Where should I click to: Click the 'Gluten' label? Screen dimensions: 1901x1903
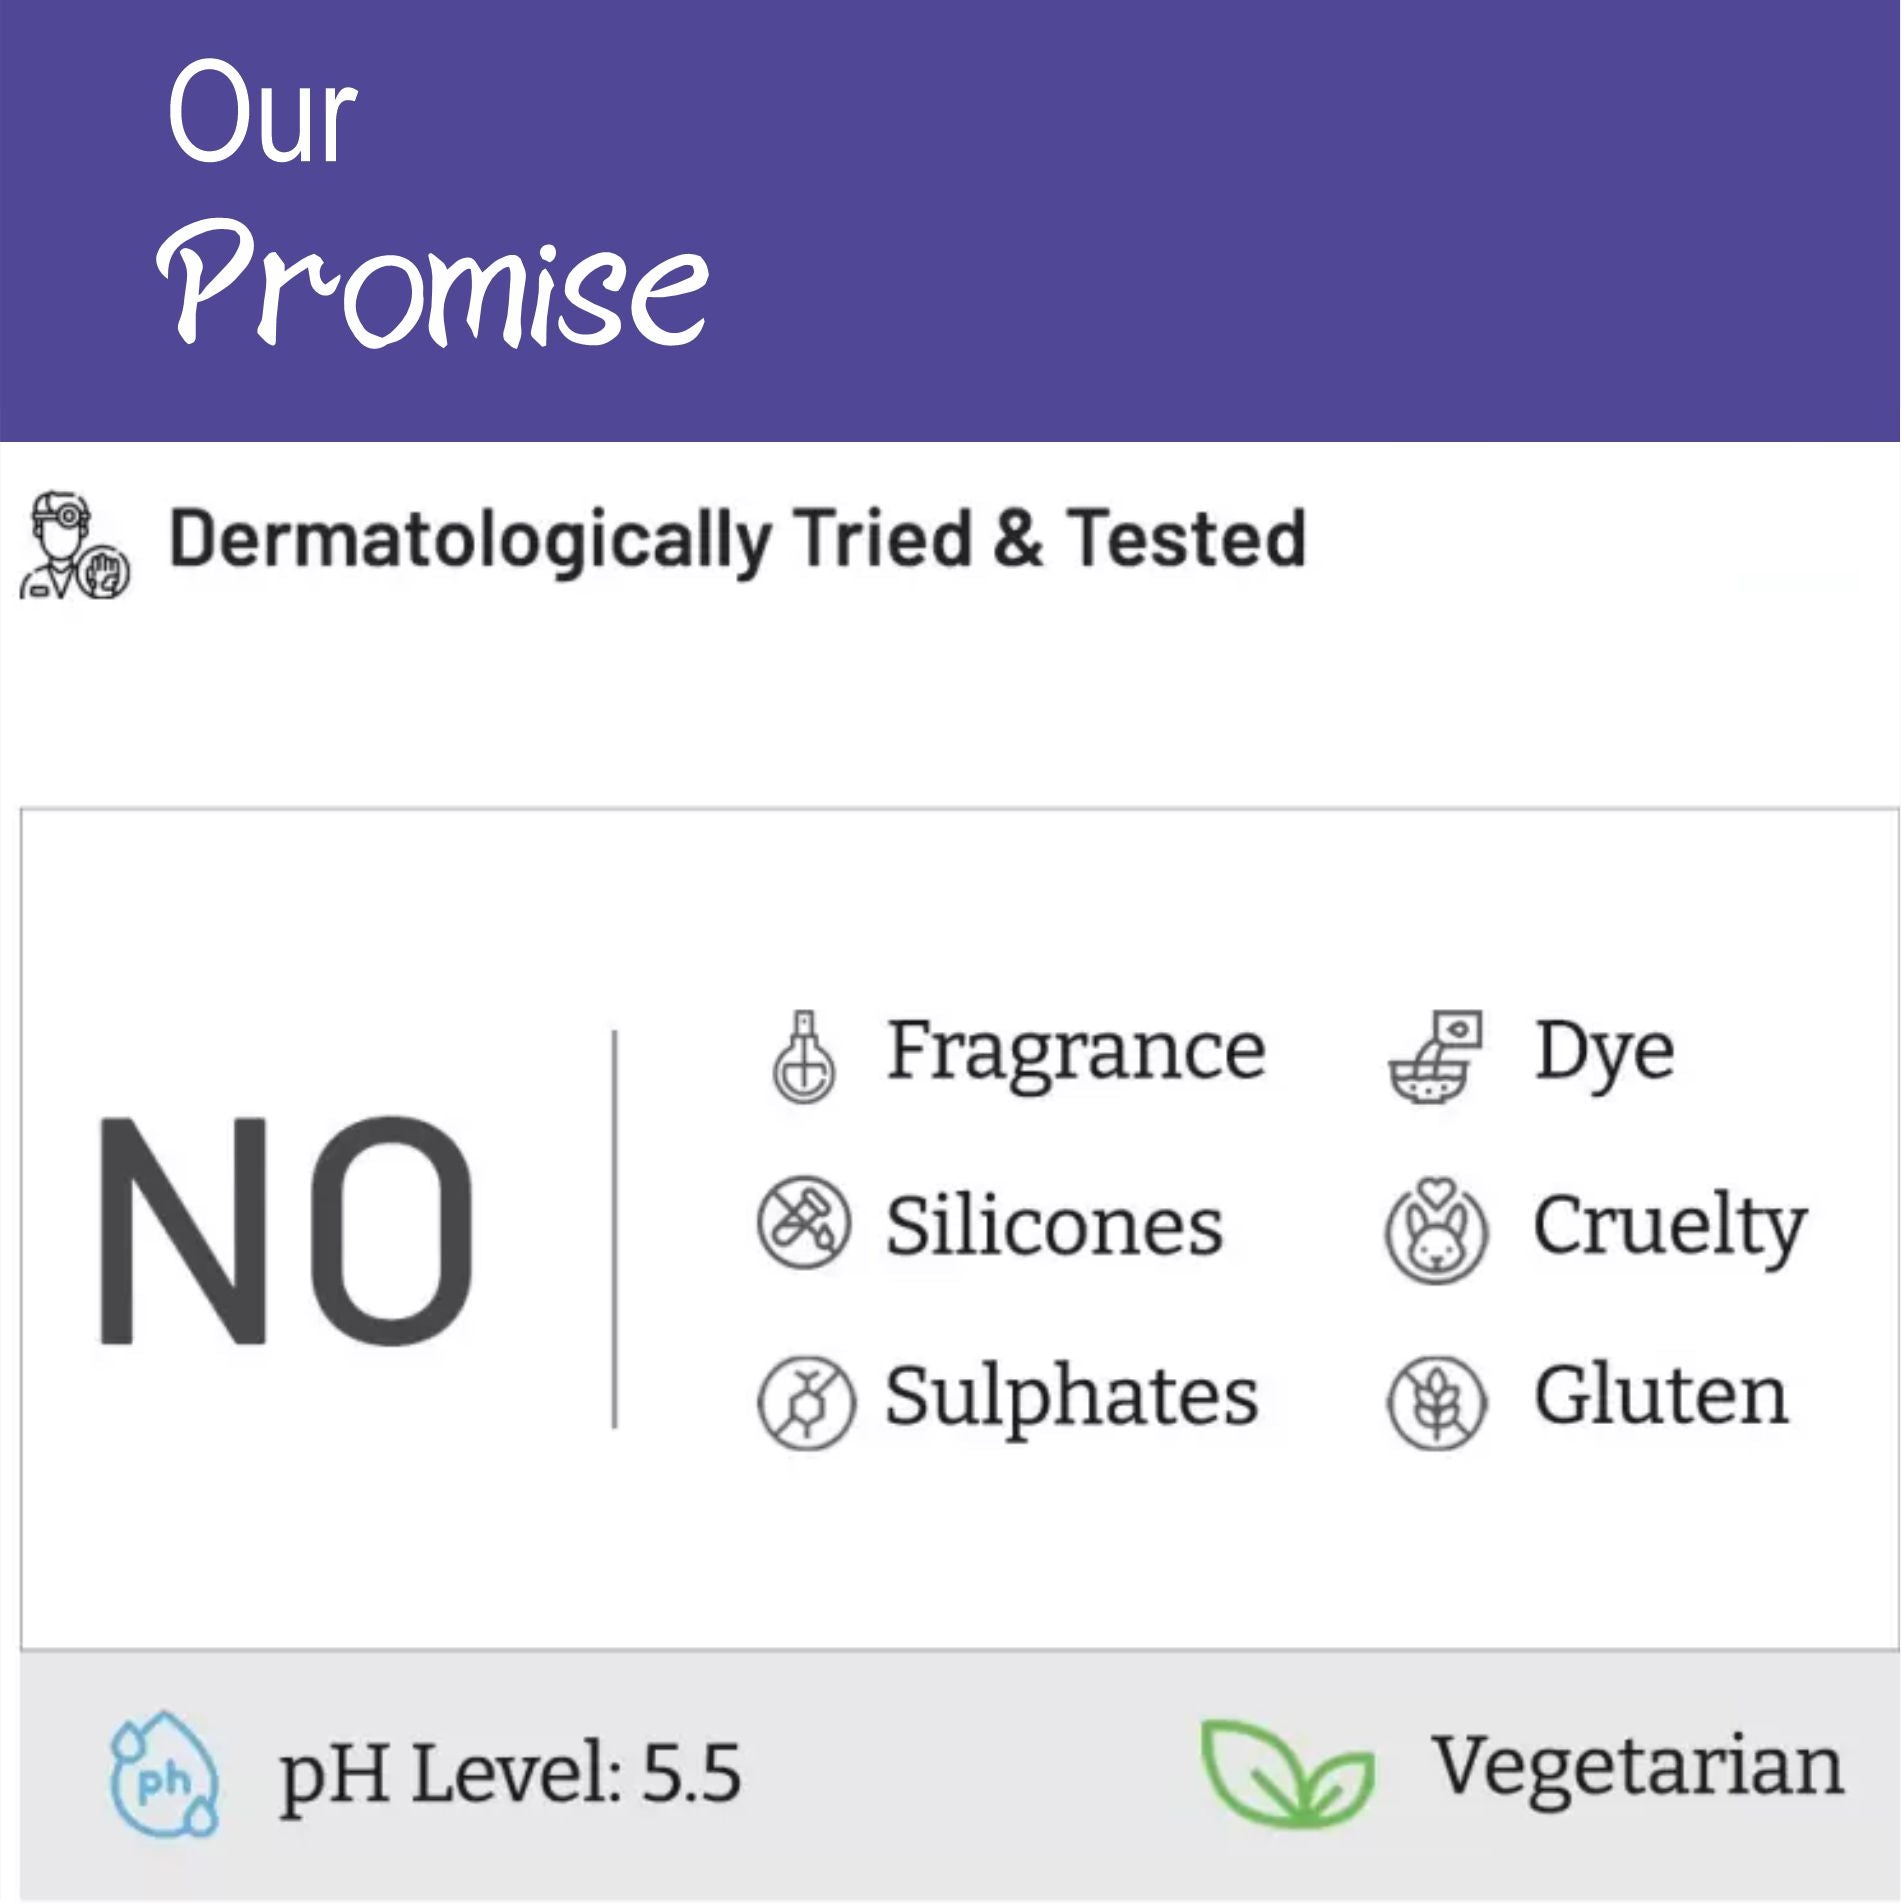1660,1397
